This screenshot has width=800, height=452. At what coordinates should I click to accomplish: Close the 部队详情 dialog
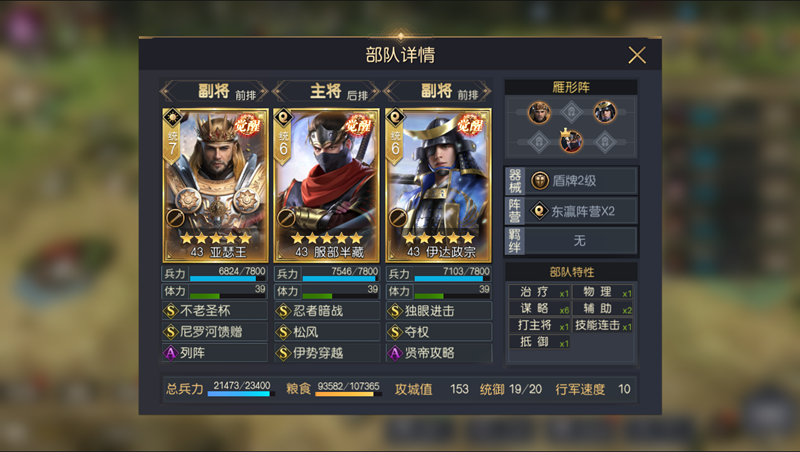tap(637, 55)
